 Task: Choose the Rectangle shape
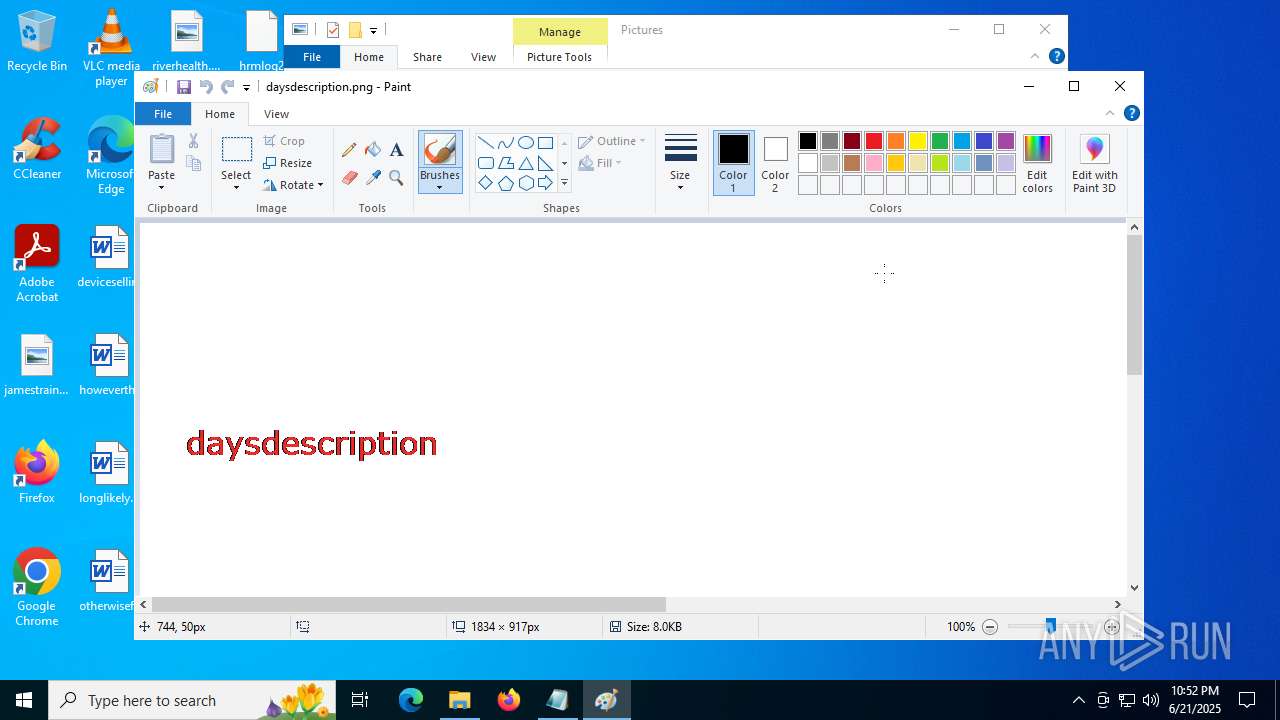545,143
